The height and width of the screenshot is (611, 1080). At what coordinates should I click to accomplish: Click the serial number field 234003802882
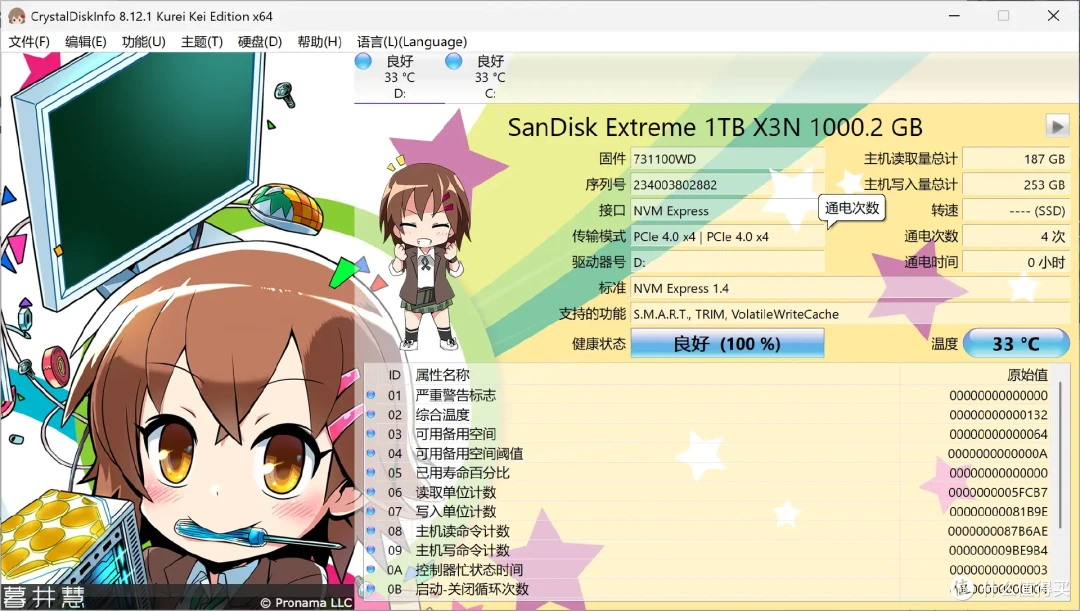coord(727,185)
